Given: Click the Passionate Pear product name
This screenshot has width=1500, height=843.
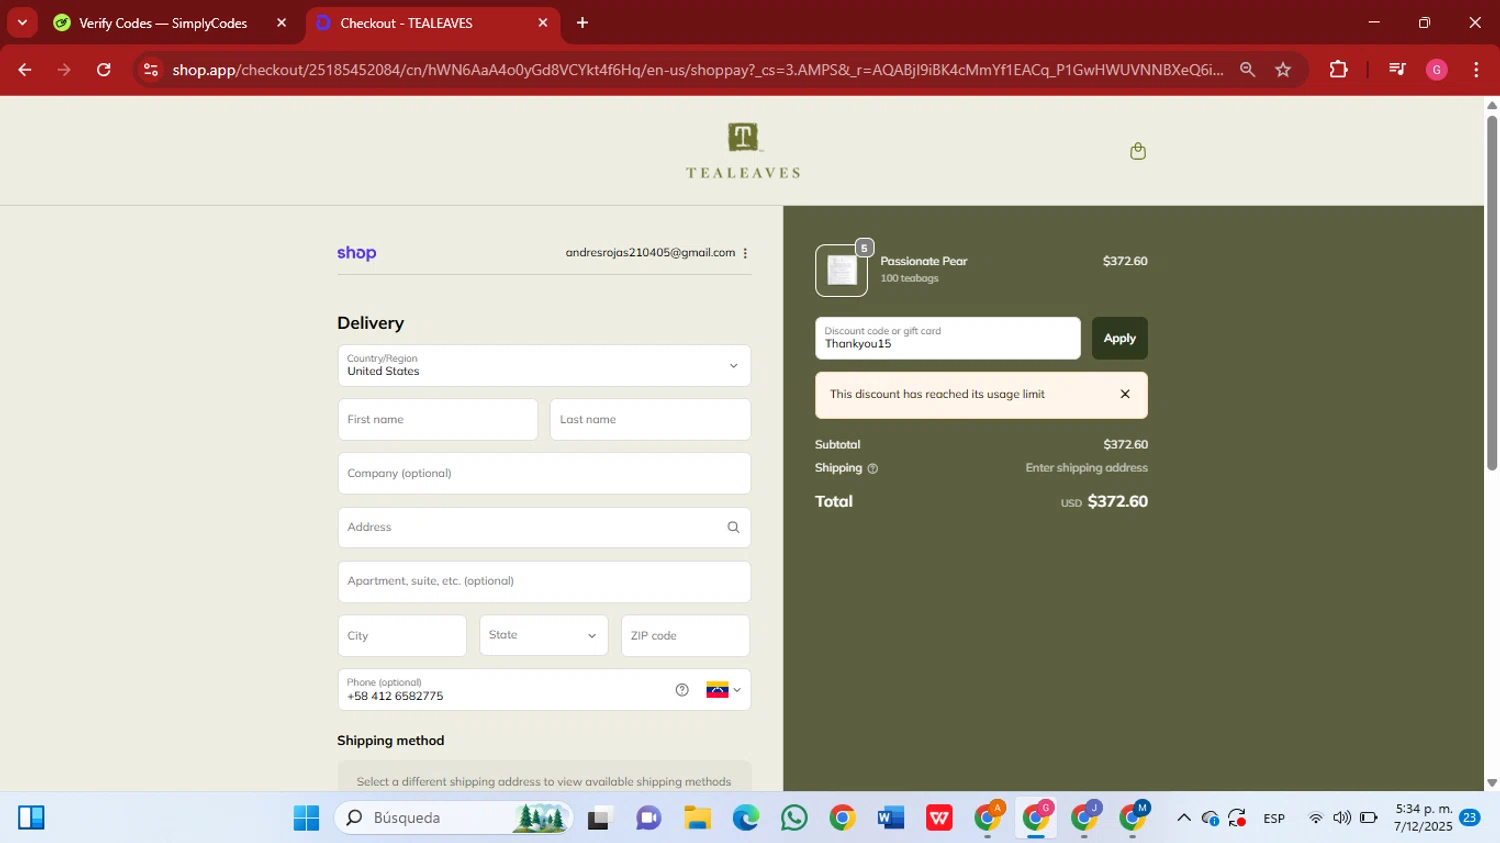Looking at the screenshot, I should (x=923, y=261).
